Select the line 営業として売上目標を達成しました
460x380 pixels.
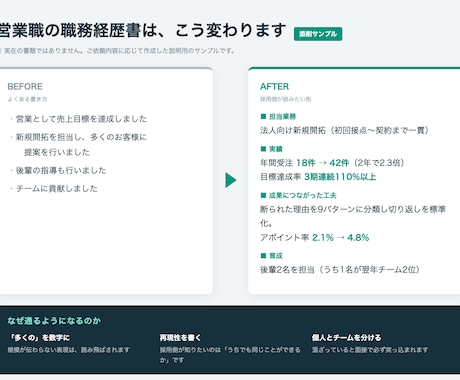[81, 119]
